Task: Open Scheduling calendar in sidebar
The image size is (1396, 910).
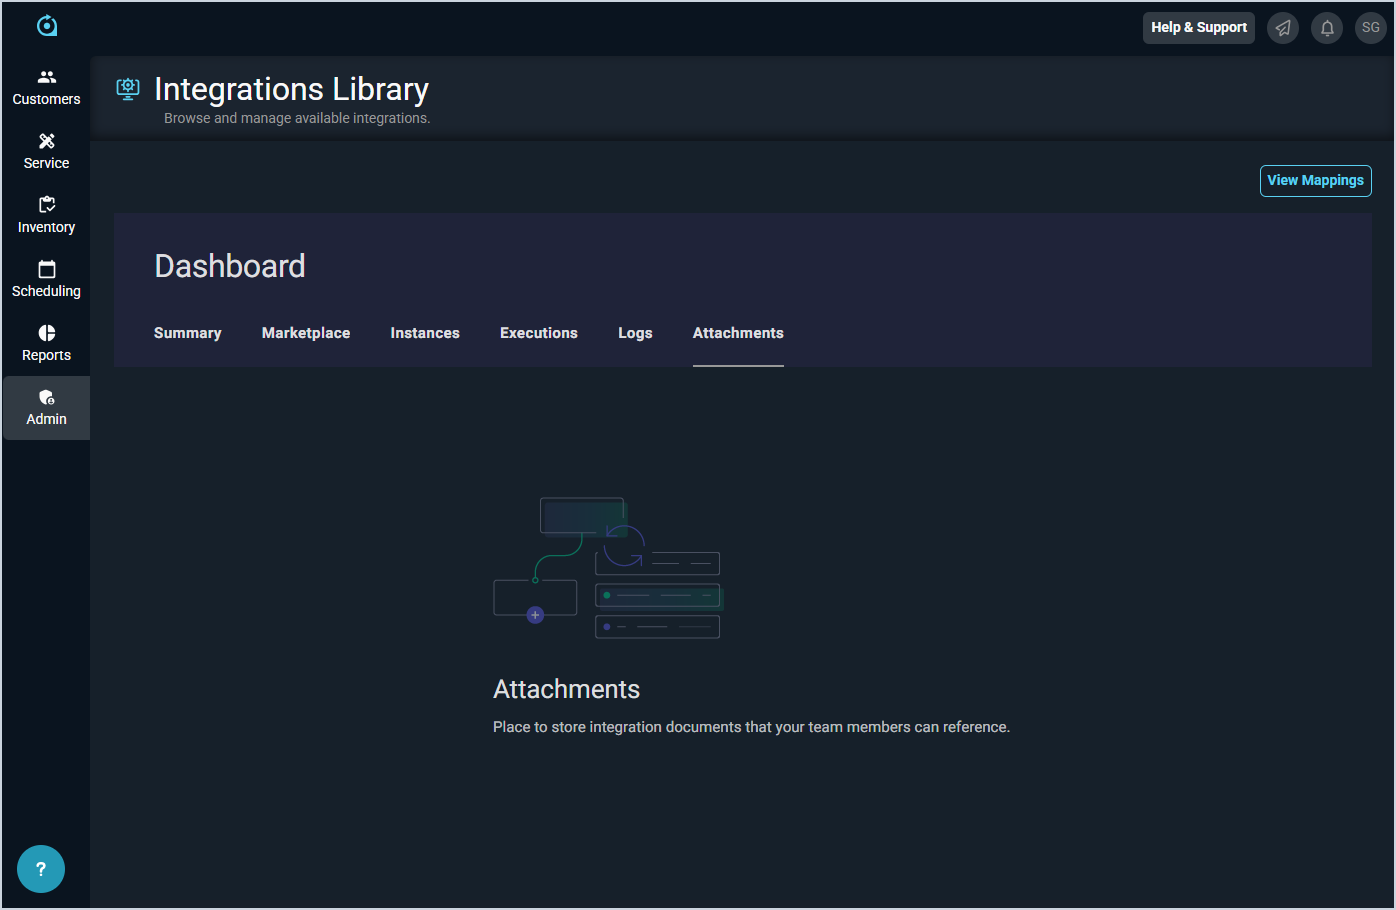Action: (46, 280)
